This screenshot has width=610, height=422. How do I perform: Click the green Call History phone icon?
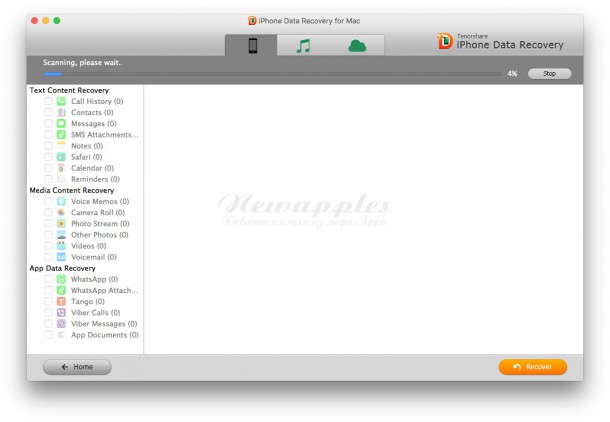(x=61, y=101)
